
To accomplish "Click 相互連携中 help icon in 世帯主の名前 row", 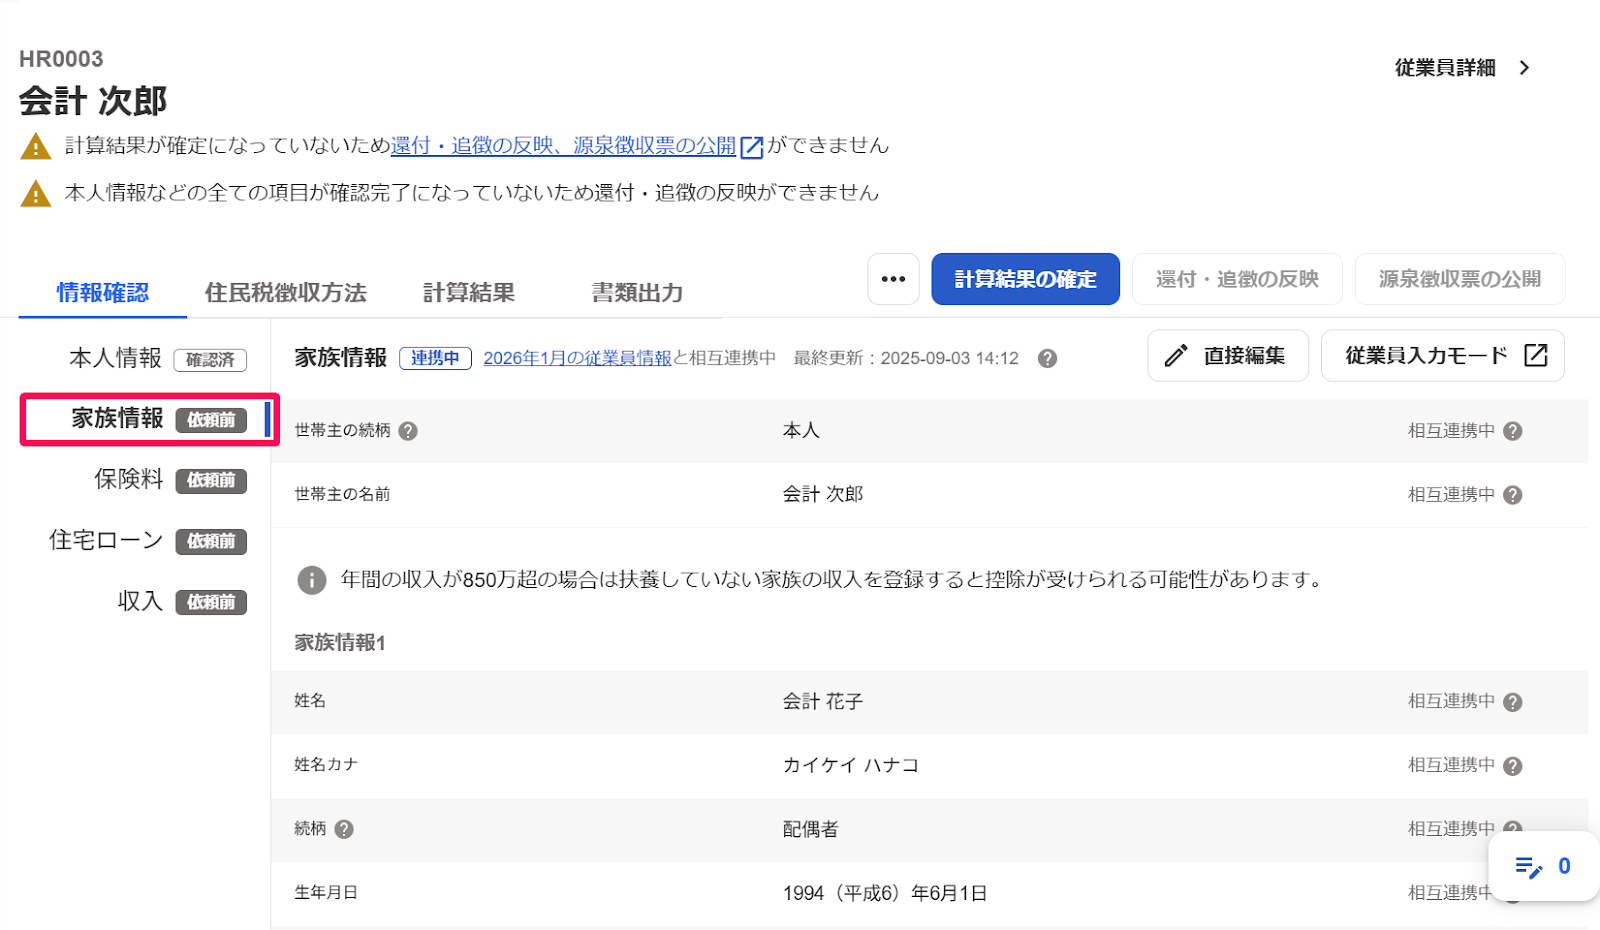I will coord(1512,495).
